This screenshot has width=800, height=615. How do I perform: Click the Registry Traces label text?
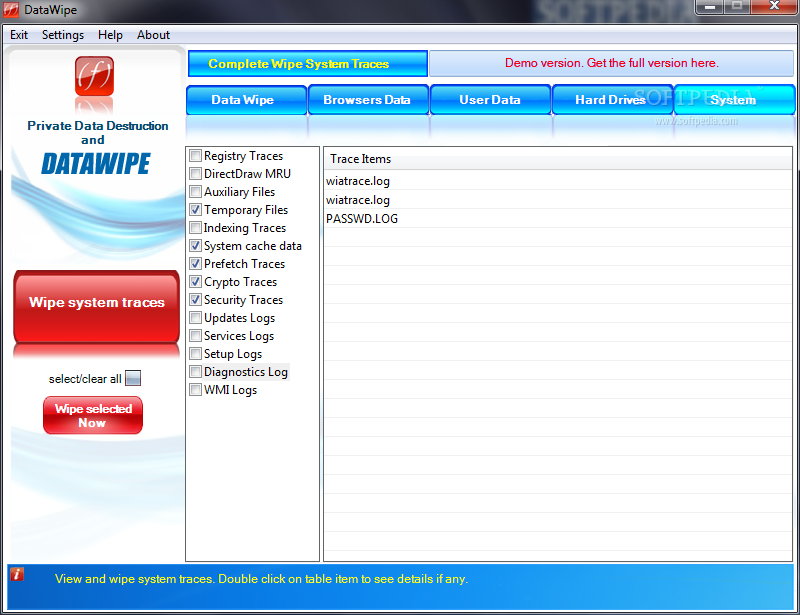243,156
